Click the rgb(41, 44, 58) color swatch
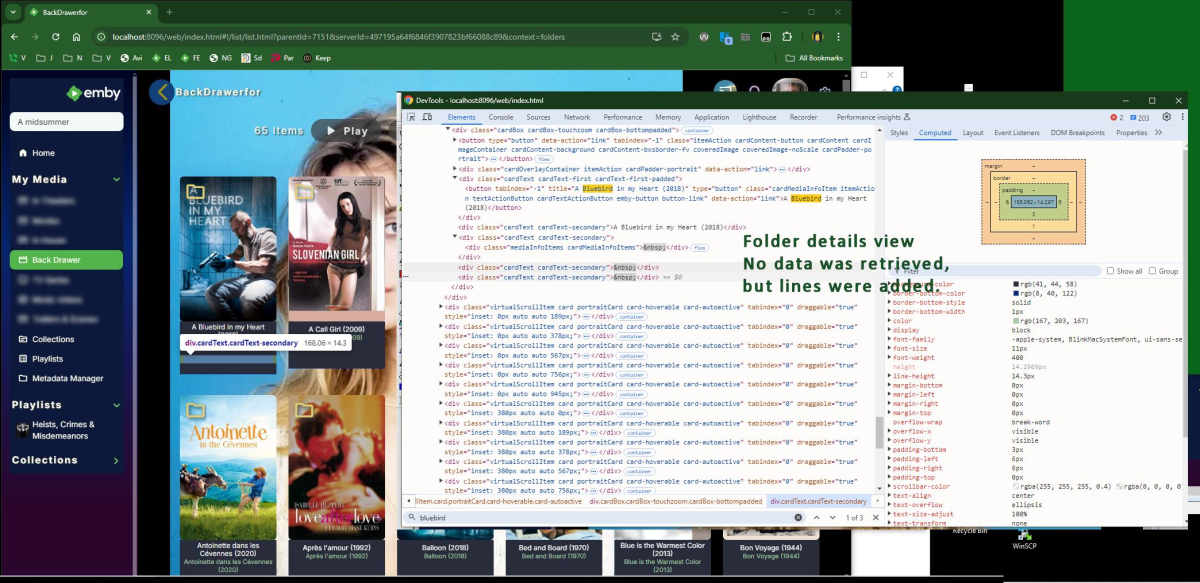This screenshot has width=1200, height=583. pyautogui.click(x=1015, y=283)
